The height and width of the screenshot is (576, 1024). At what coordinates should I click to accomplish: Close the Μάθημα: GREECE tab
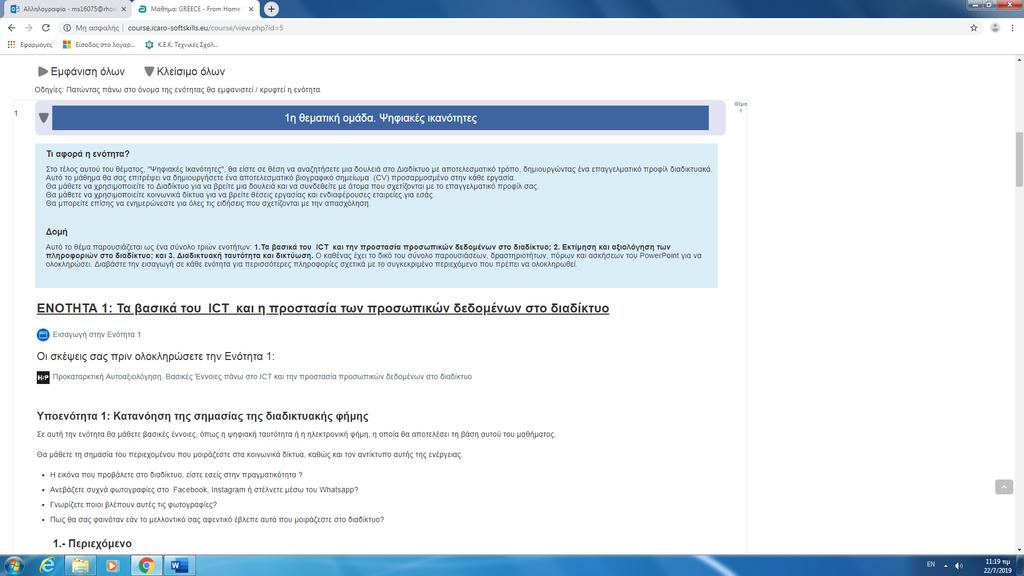point(251,9)
